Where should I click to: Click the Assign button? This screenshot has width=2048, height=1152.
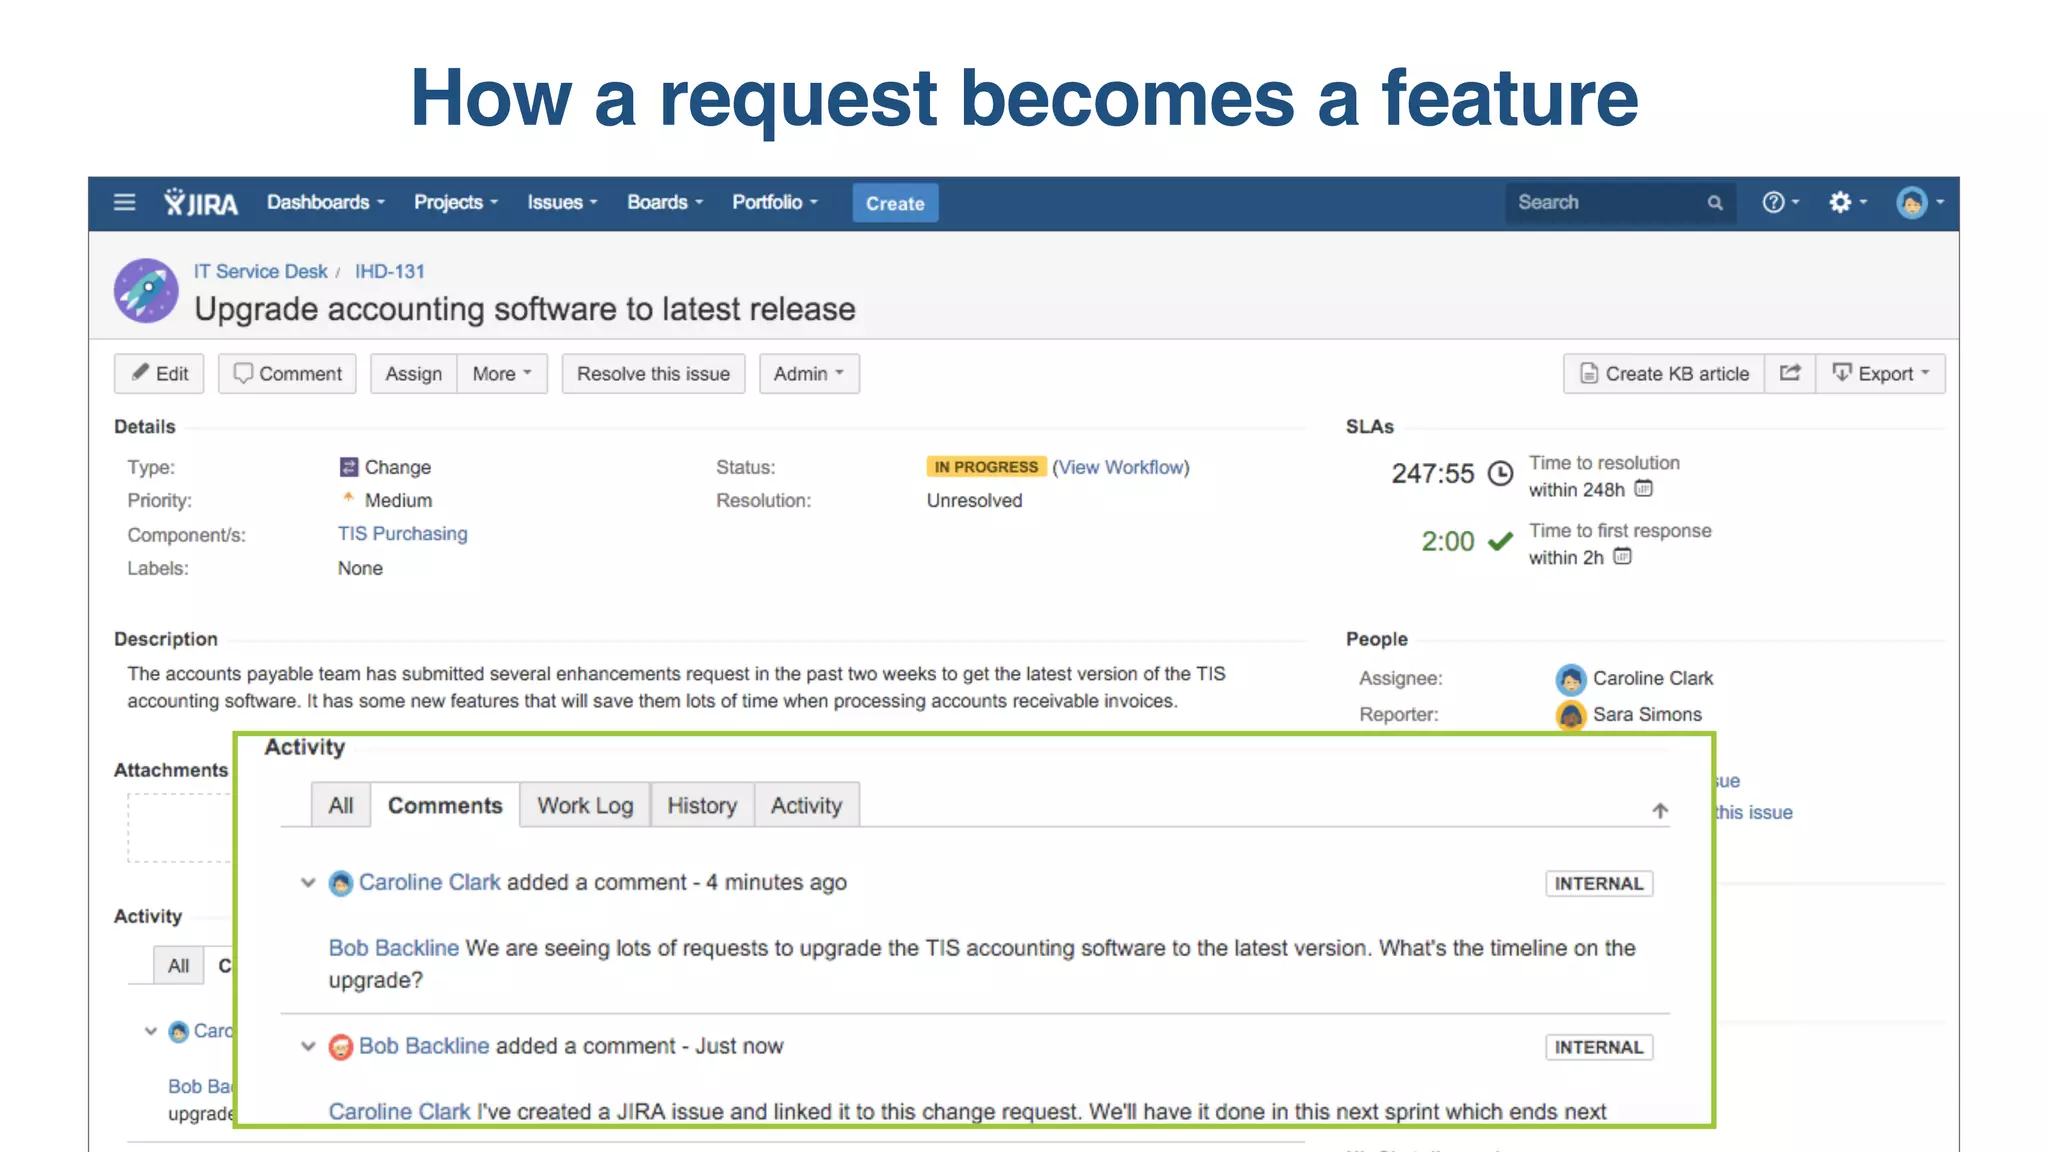point(413,373)
